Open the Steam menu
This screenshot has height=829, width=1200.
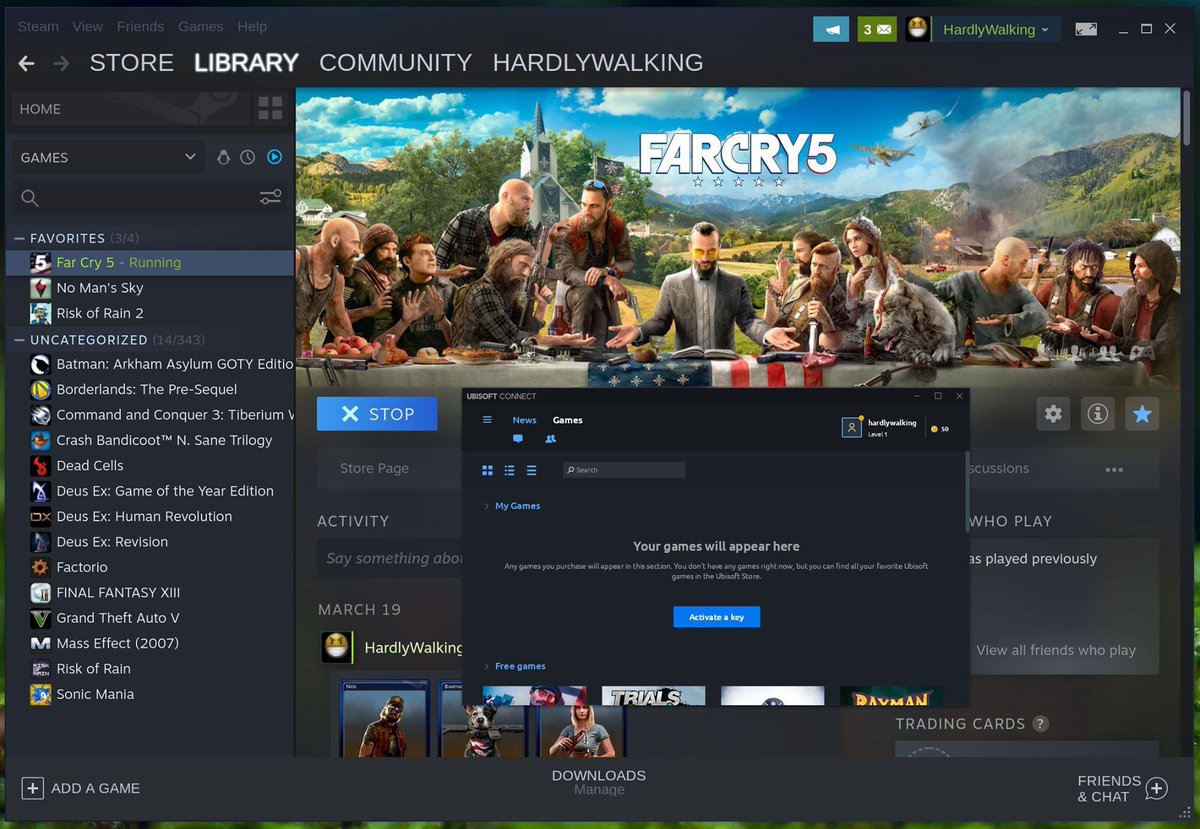click(38, 26)
